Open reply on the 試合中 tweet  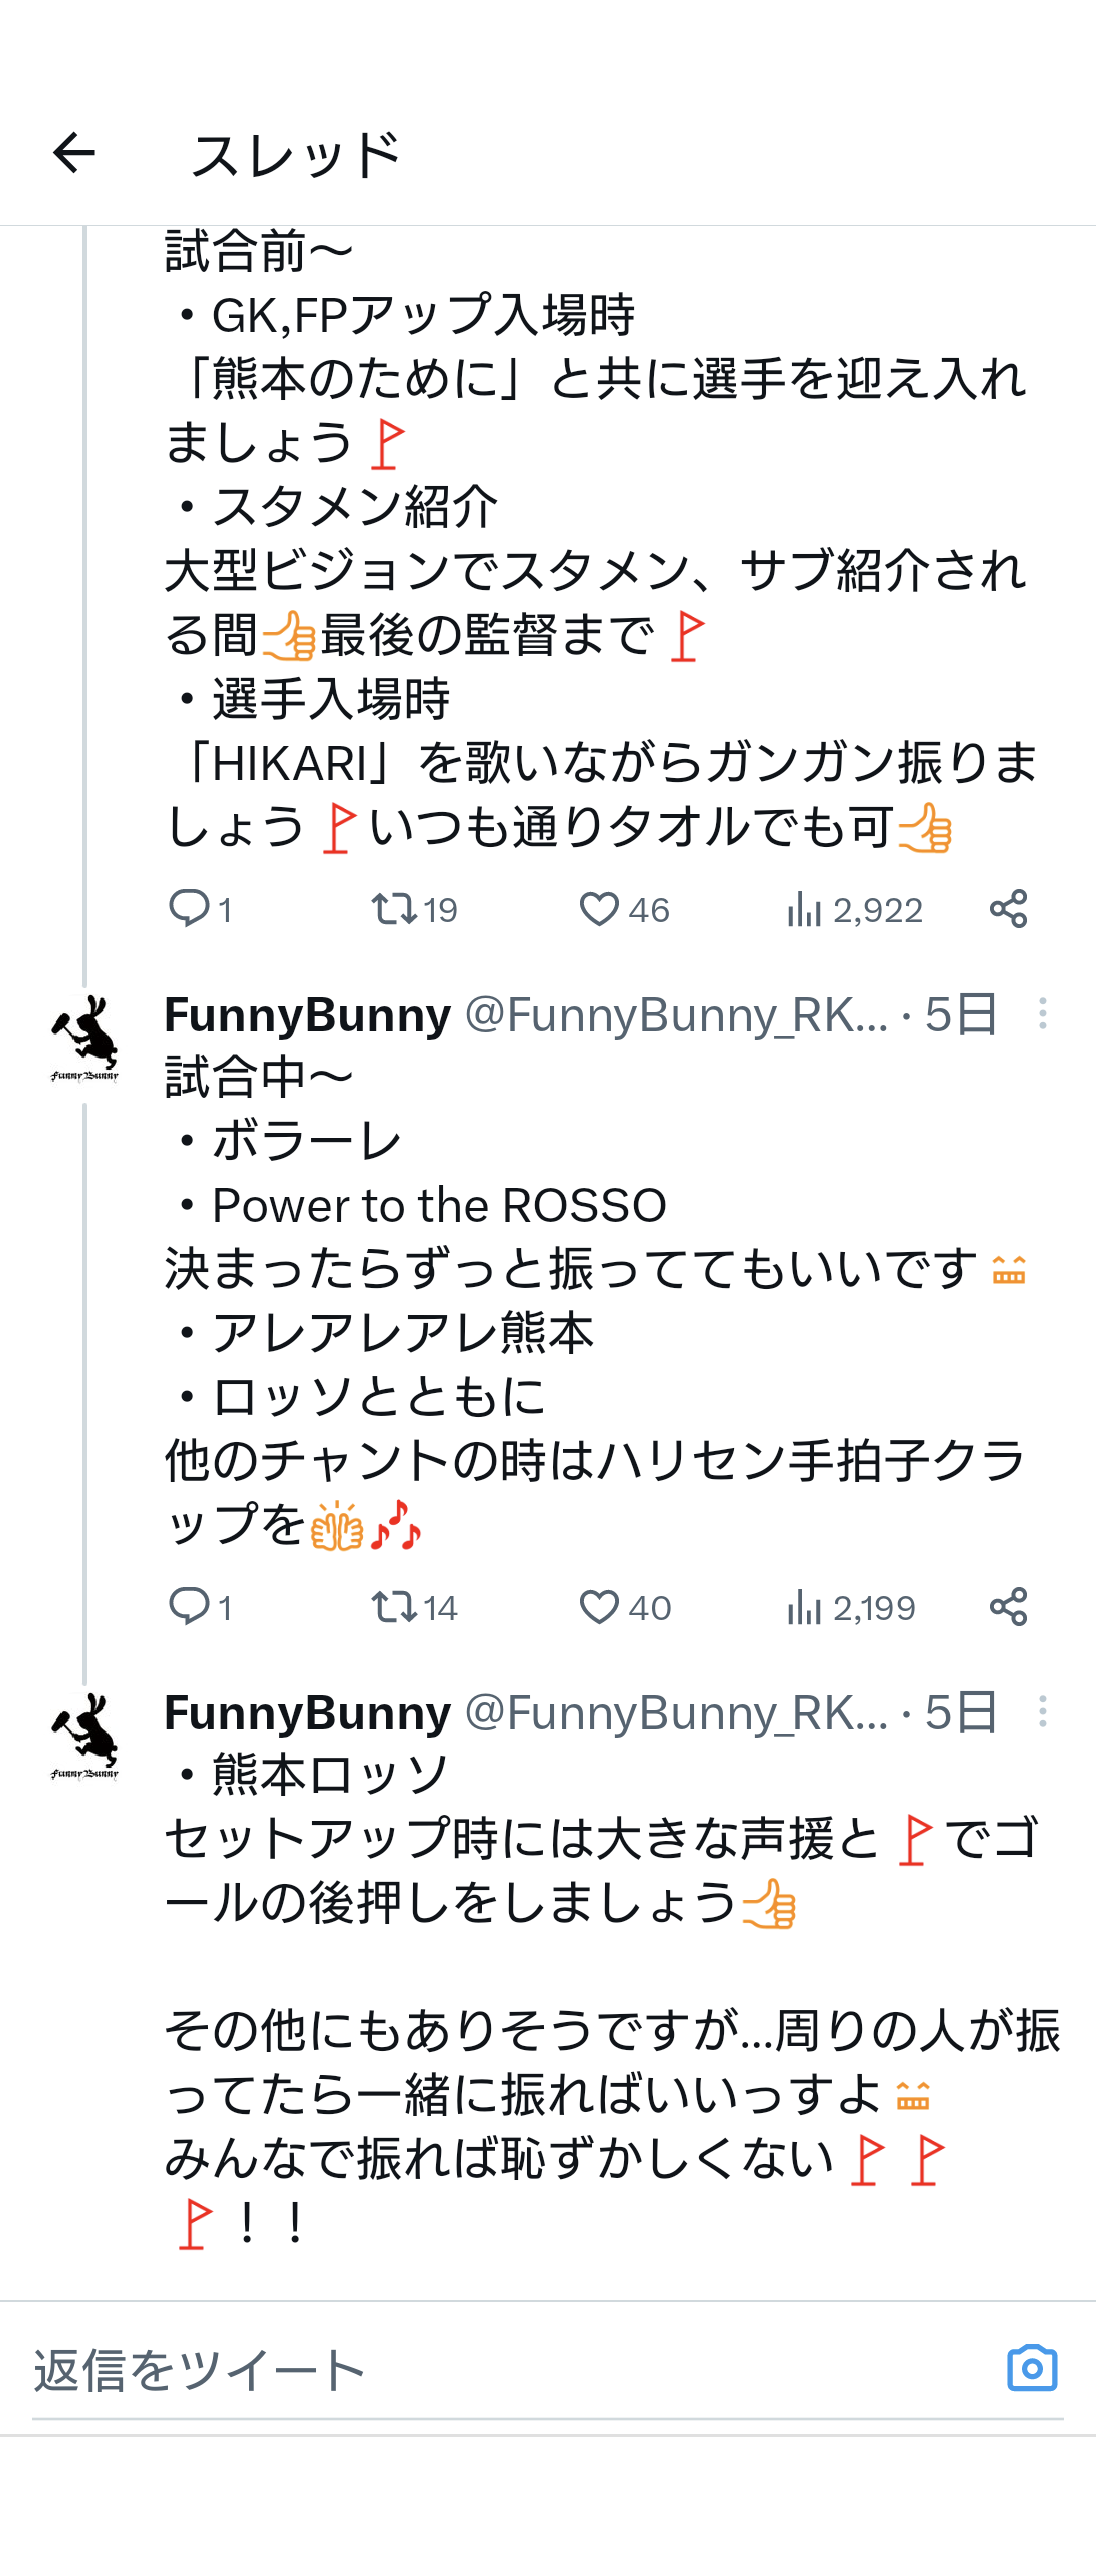point(200,1607)
